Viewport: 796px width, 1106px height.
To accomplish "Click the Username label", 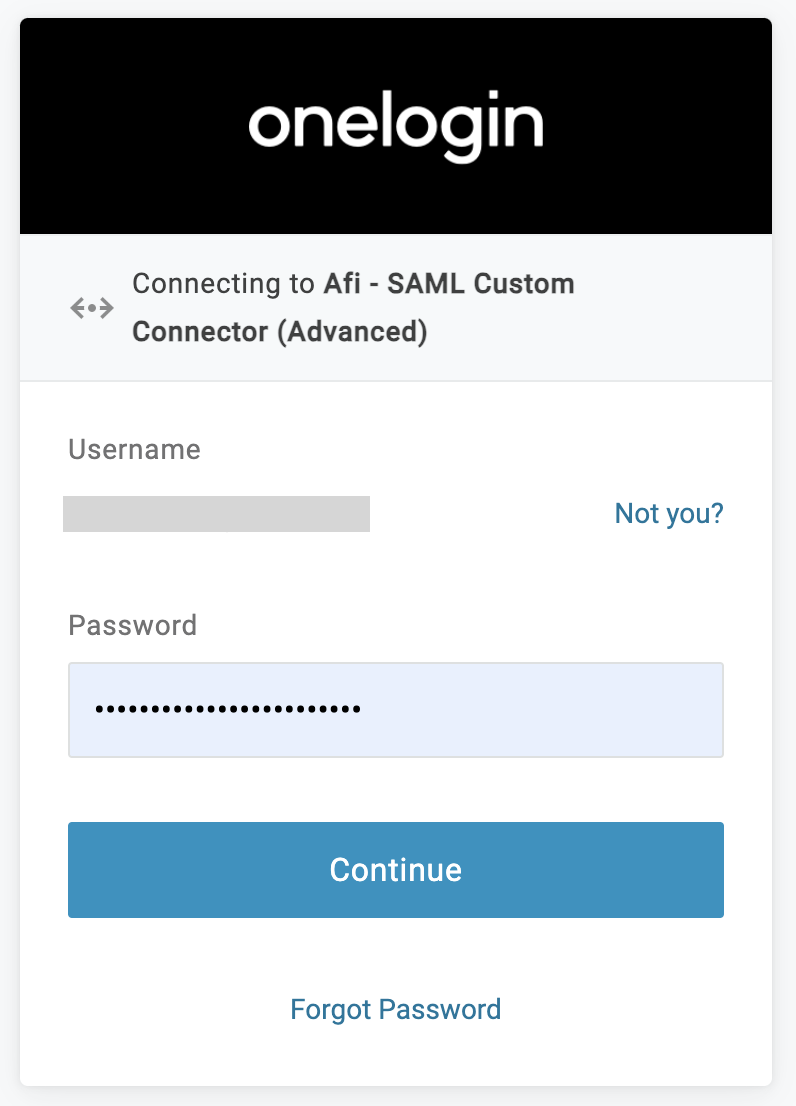I will 134,450.
